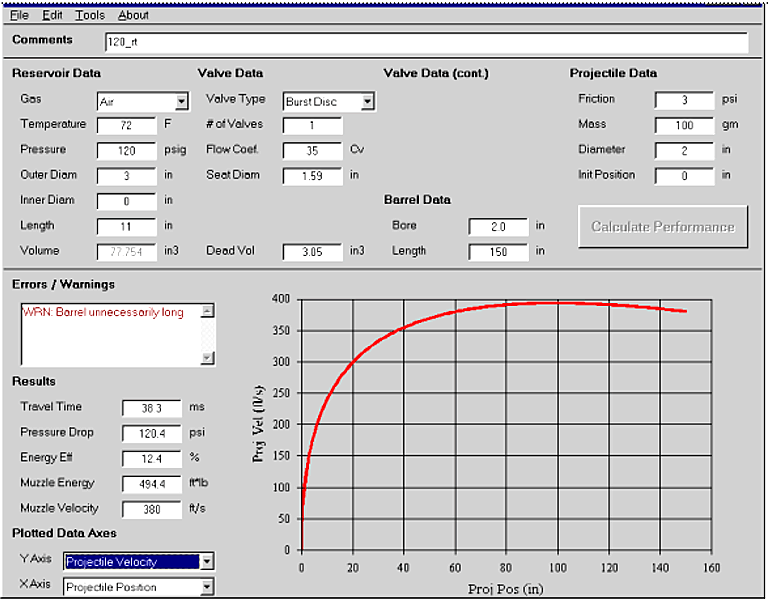Click the Muzzle Velocity result field
768x601 pixels.
tap(152, 509)
